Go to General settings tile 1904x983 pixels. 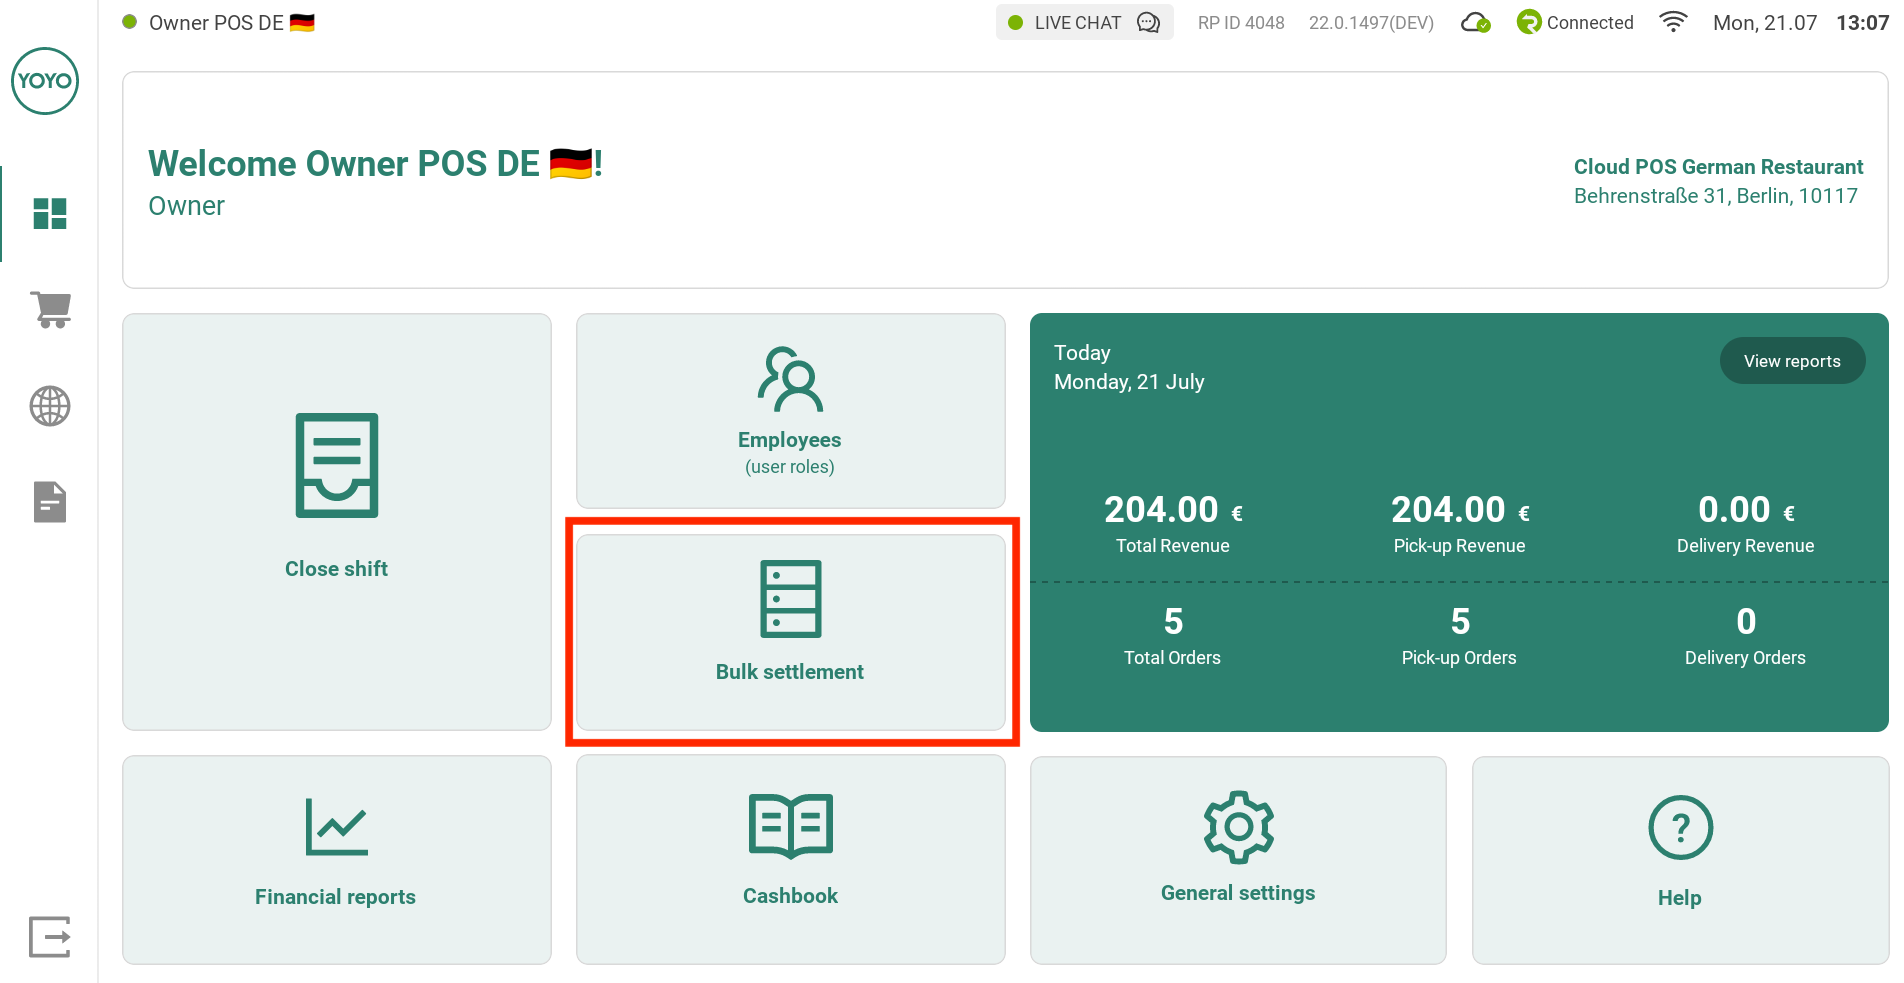pos(1238,859)
